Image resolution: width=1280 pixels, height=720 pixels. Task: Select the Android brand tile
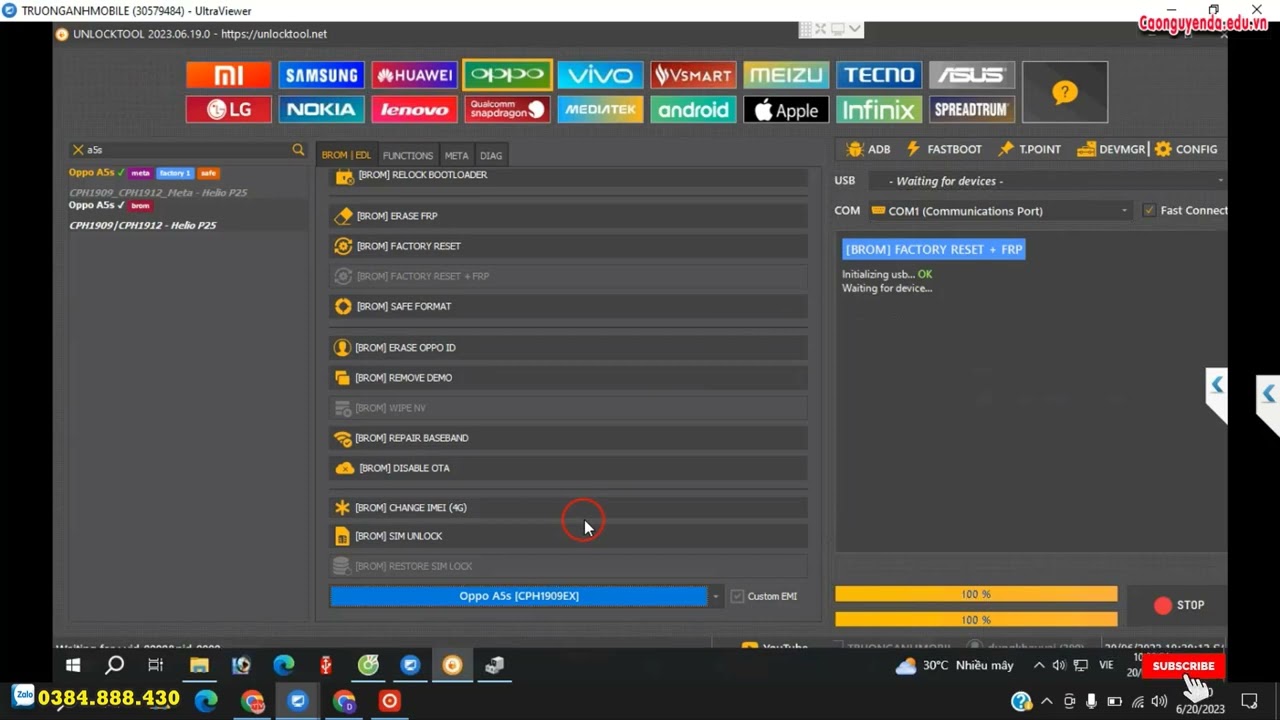(x=693, y=109)
